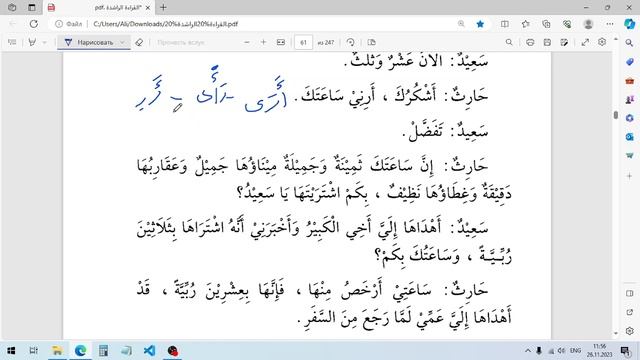The height and width of the screenshot is (360, 640).
Task: Toggle the Нарисовать draw tool
Action: tap(89, 42)
